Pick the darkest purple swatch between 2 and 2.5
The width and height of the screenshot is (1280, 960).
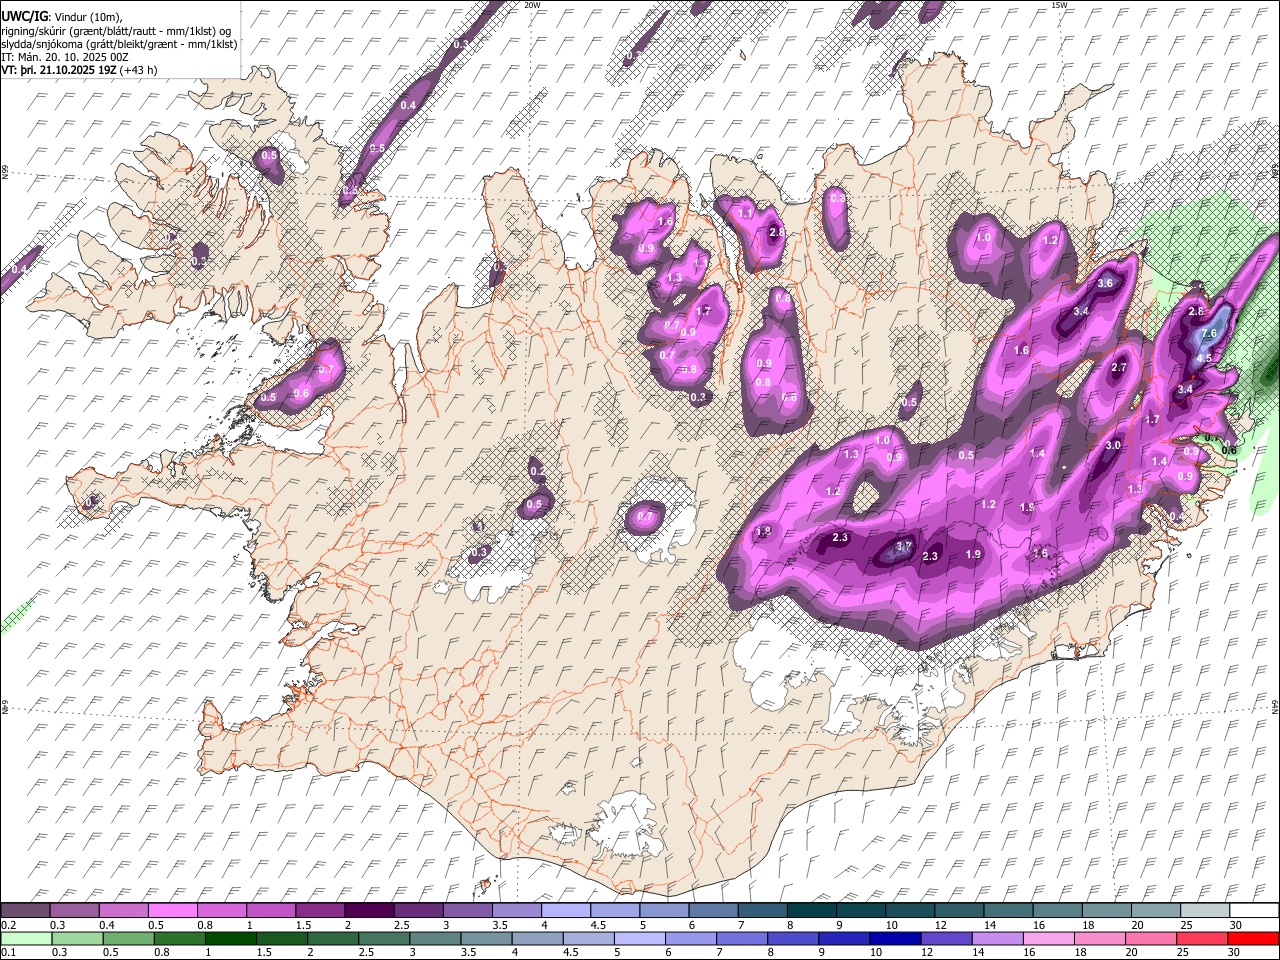[369, 910]
